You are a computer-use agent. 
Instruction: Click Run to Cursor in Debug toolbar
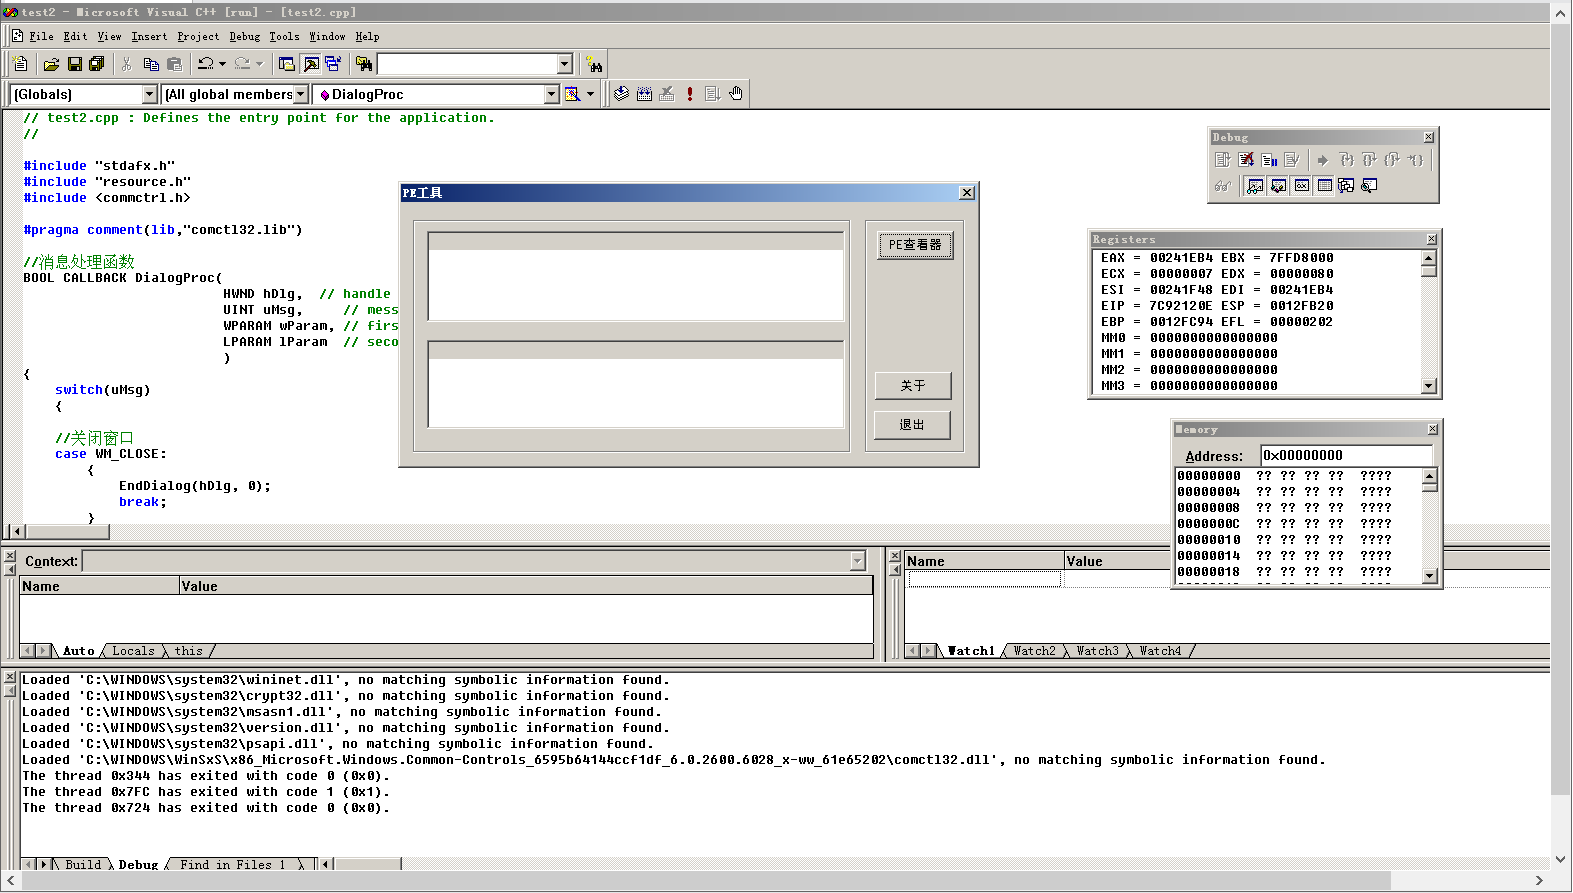pos(1415,160)
